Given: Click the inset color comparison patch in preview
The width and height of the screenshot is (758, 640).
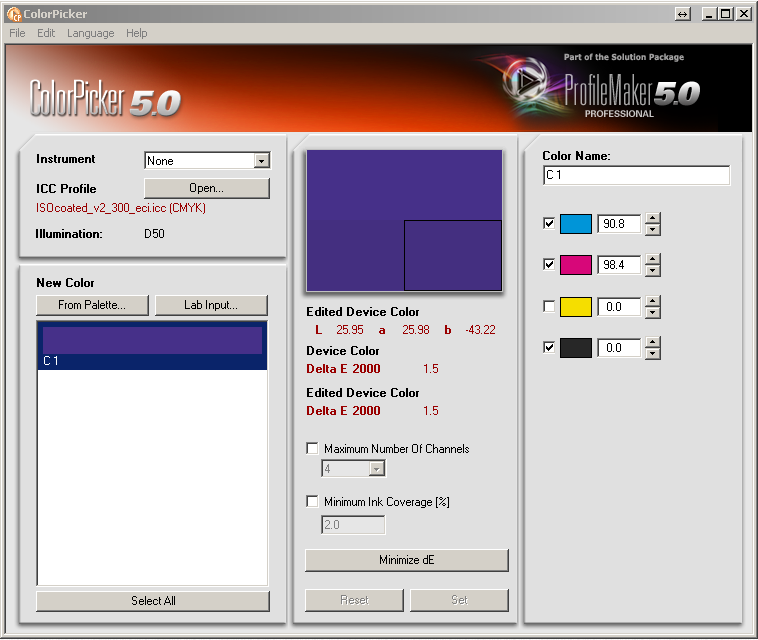Looking at the screenshot, I should [x=452, y=255].
